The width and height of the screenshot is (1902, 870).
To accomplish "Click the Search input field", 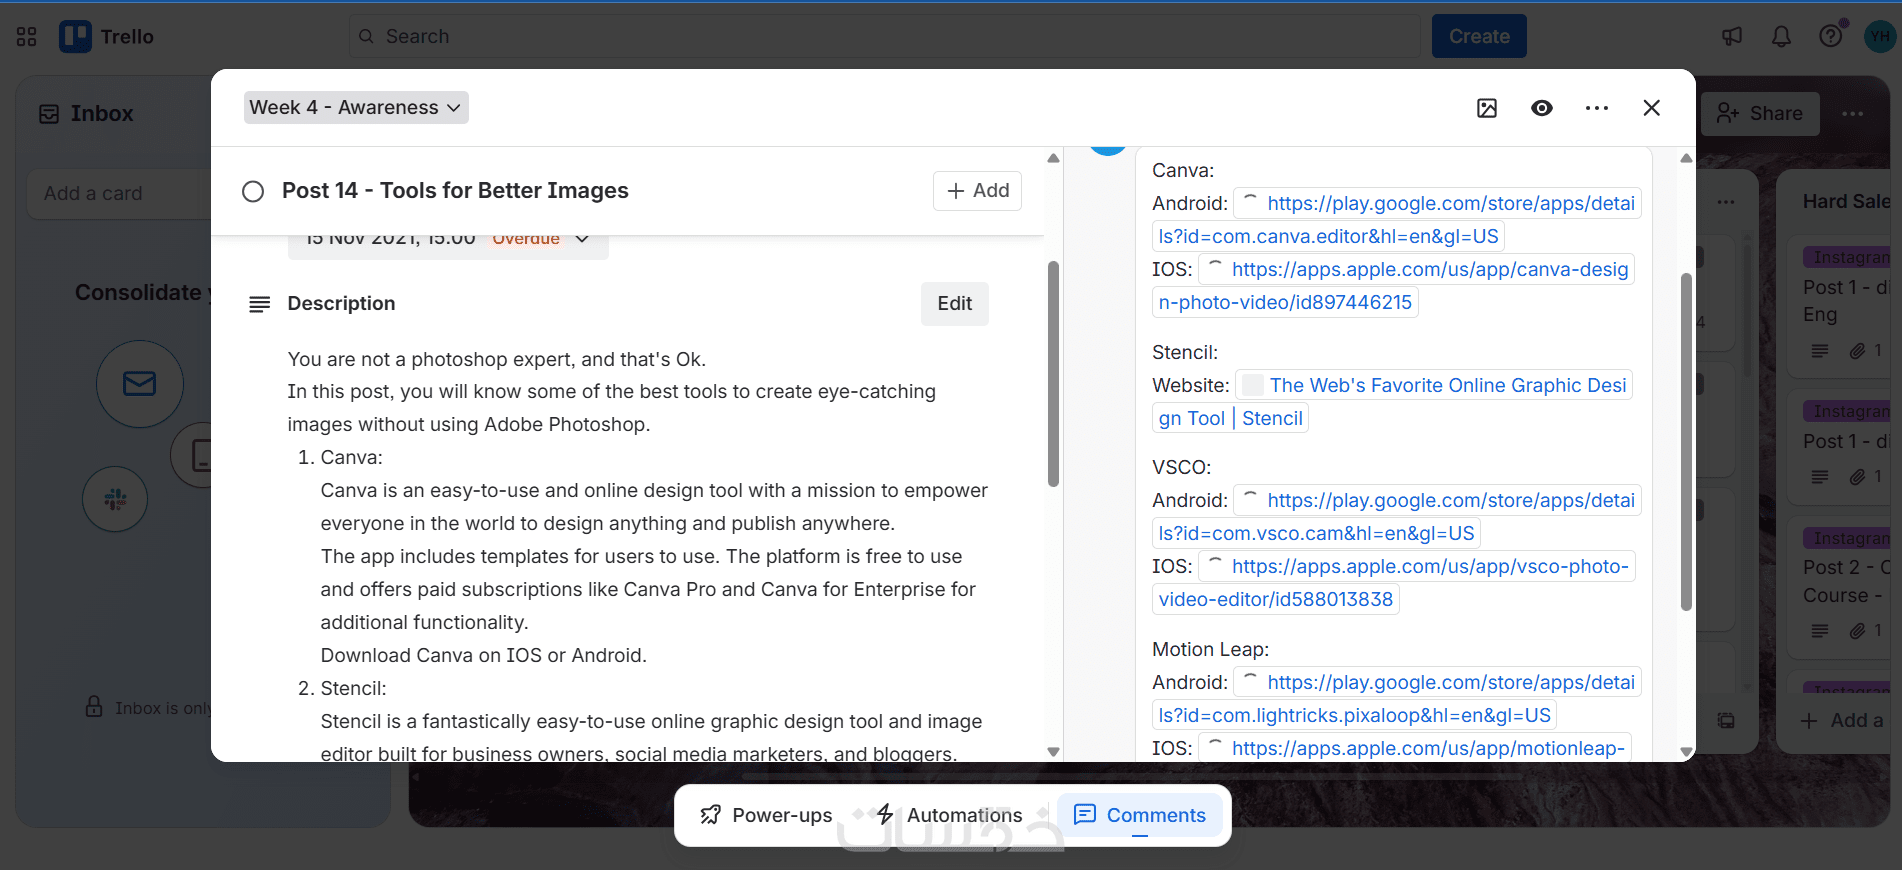I will tap(885, 37).
